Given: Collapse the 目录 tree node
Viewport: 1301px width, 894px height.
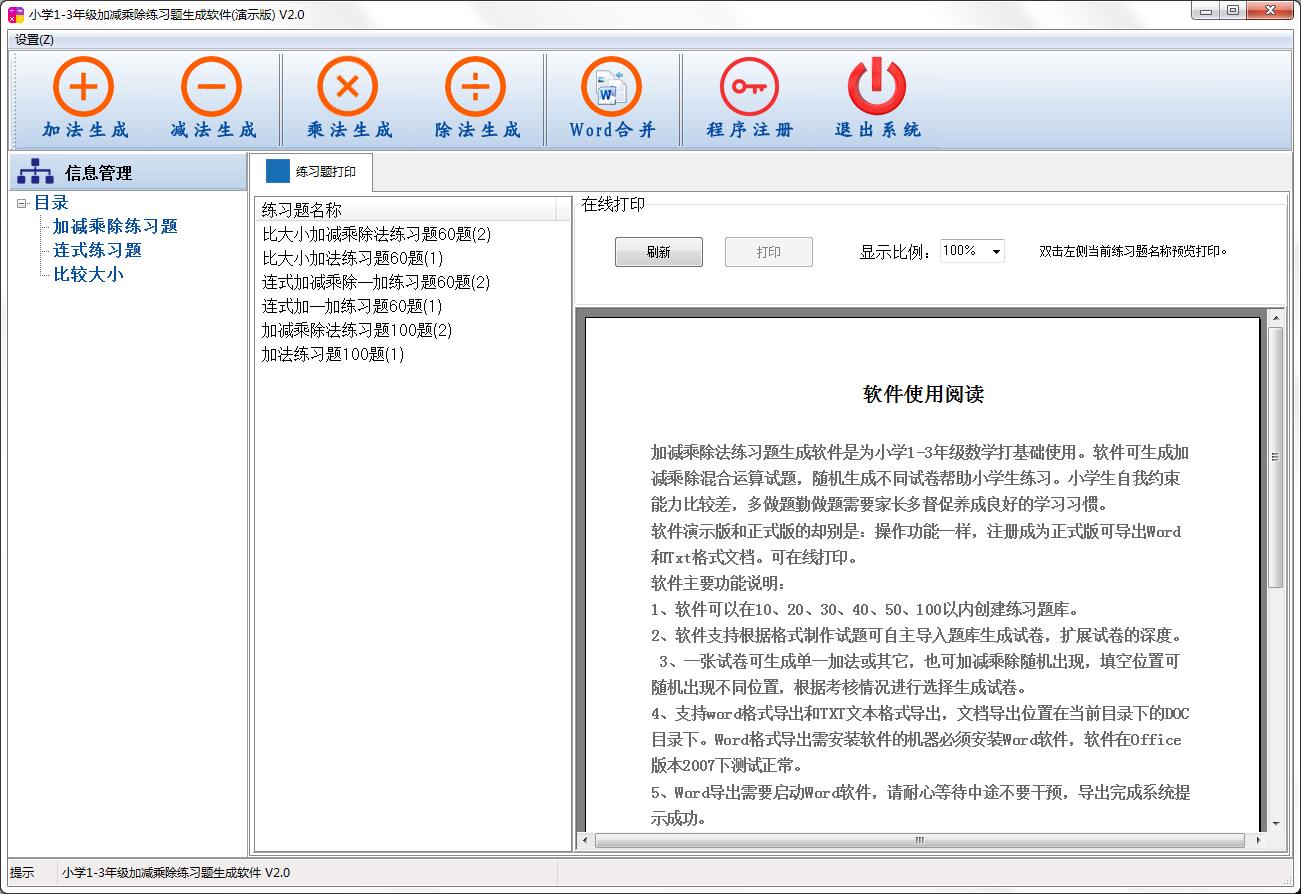Looking at the screenshot, I should pos(22,204).
